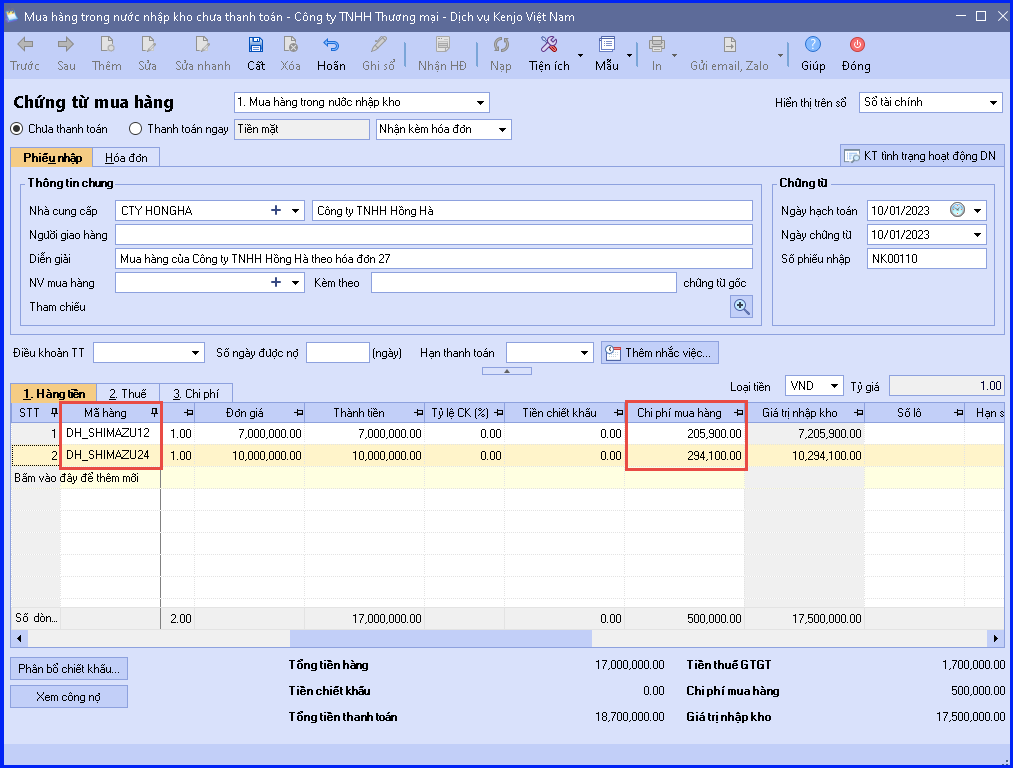
Task: Click the Sửa nhanh quick edit icon
Action: click(x=202, y=45)
